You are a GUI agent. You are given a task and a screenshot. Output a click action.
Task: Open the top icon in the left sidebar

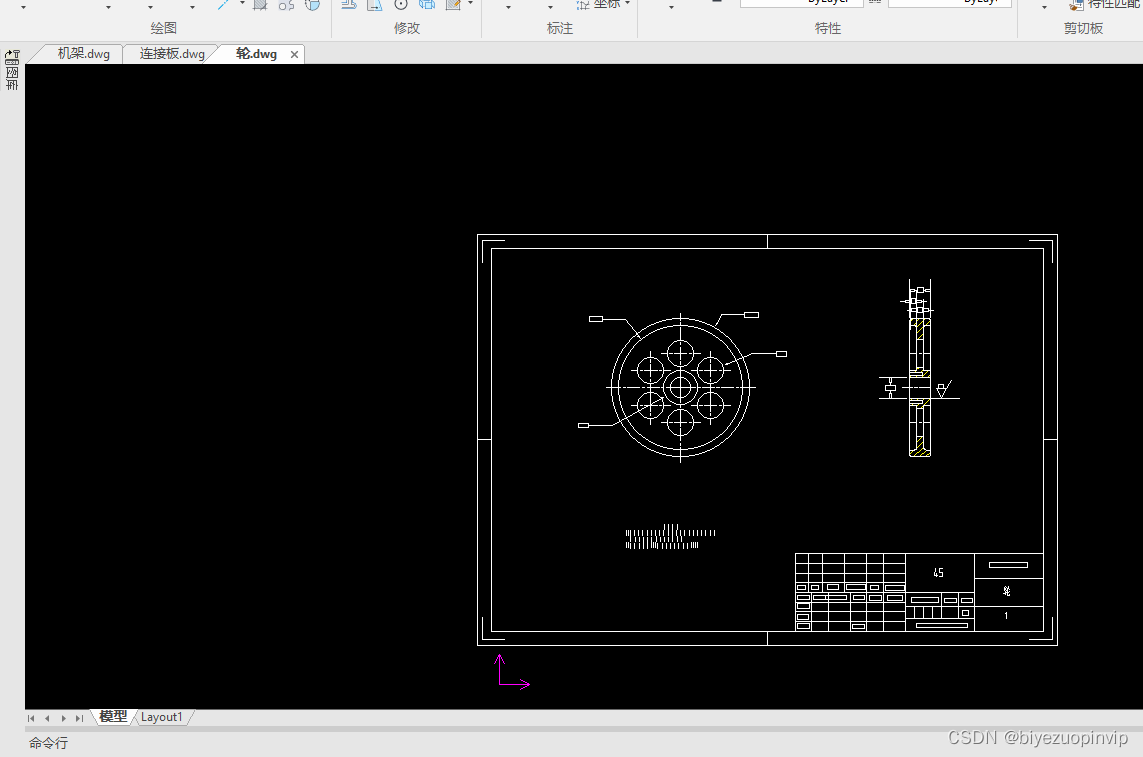[12, 57]
